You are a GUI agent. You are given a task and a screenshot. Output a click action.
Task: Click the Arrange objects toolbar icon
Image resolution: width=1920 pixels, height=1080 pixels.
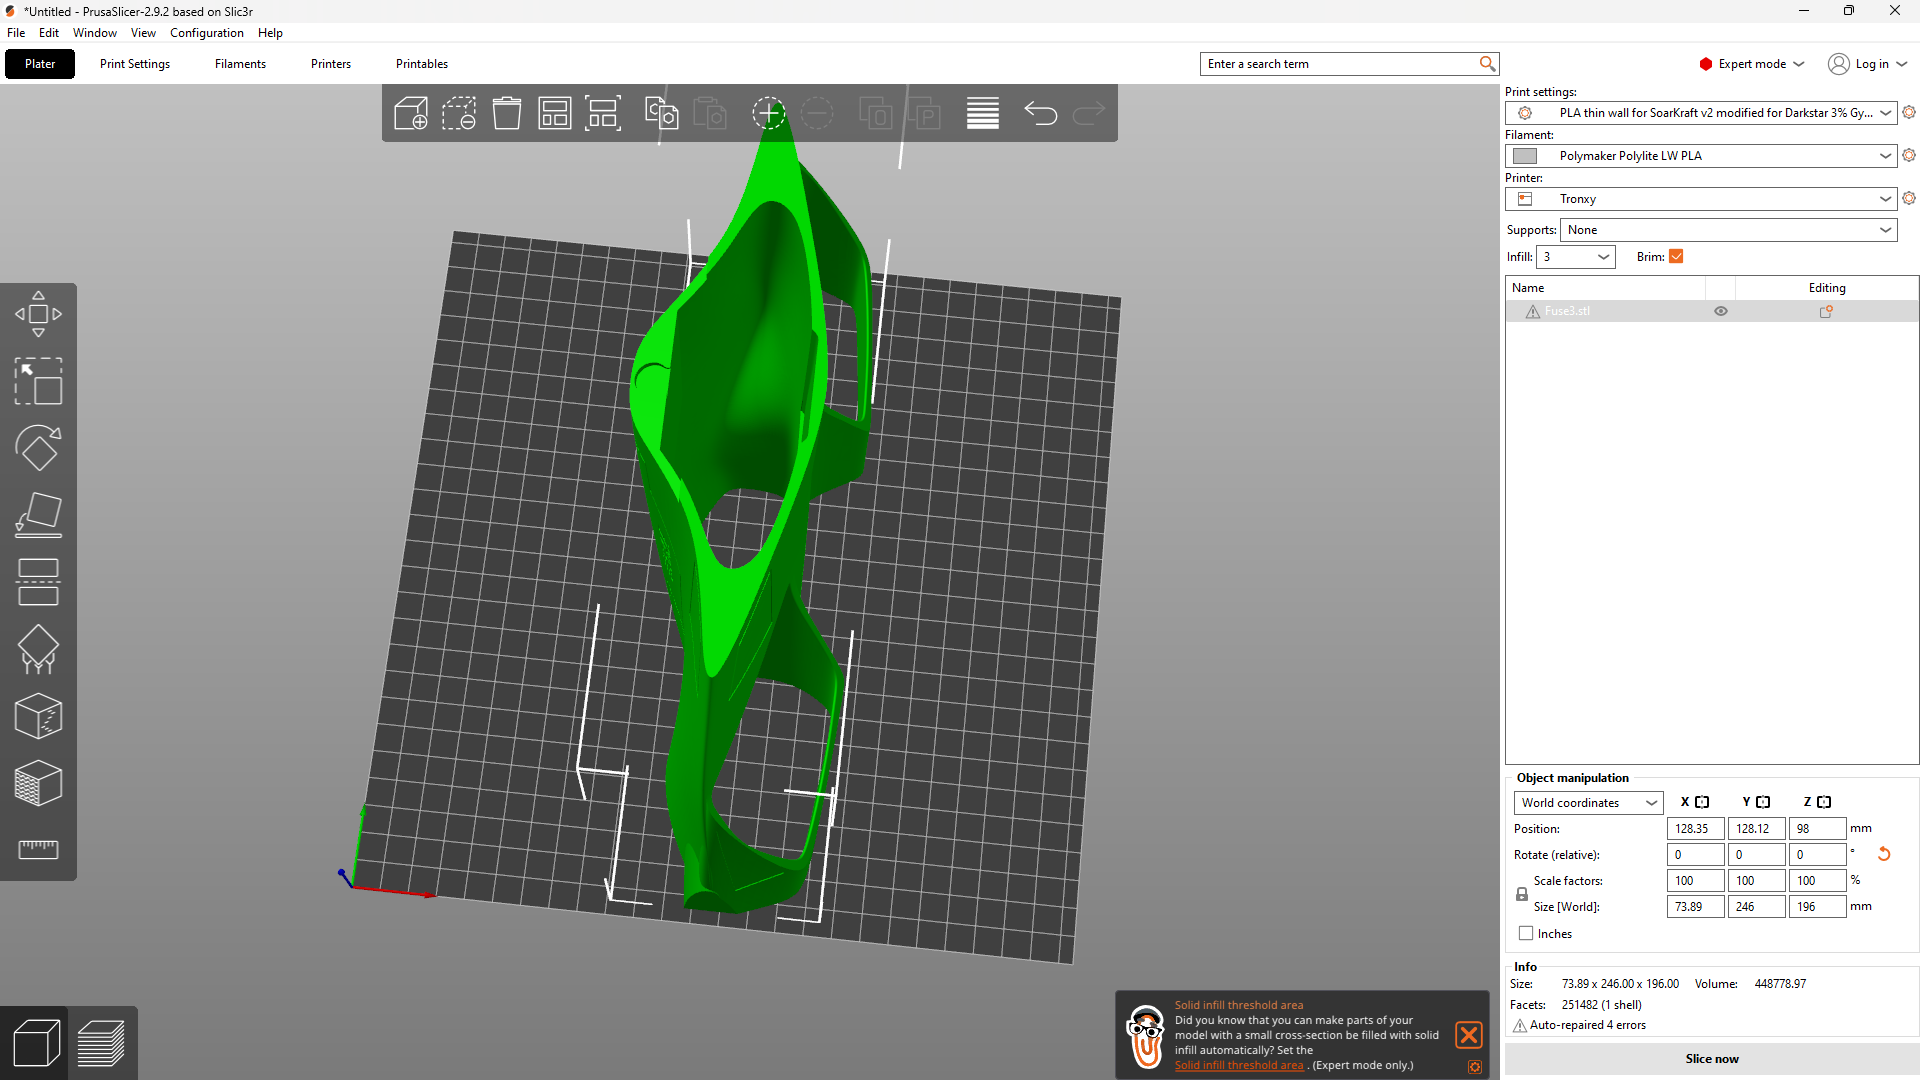[554, 113]
